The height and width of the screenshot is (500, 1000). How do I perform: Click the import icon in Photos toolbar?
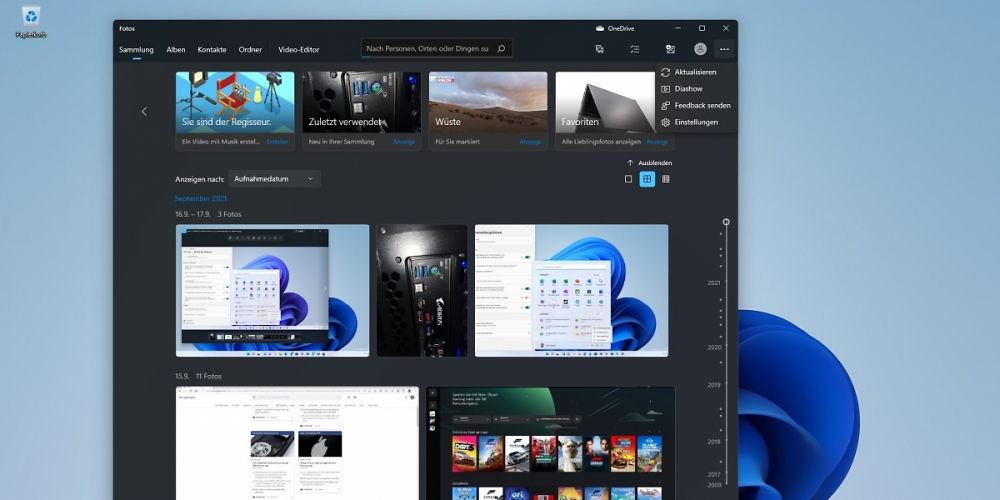coord(599,49)
